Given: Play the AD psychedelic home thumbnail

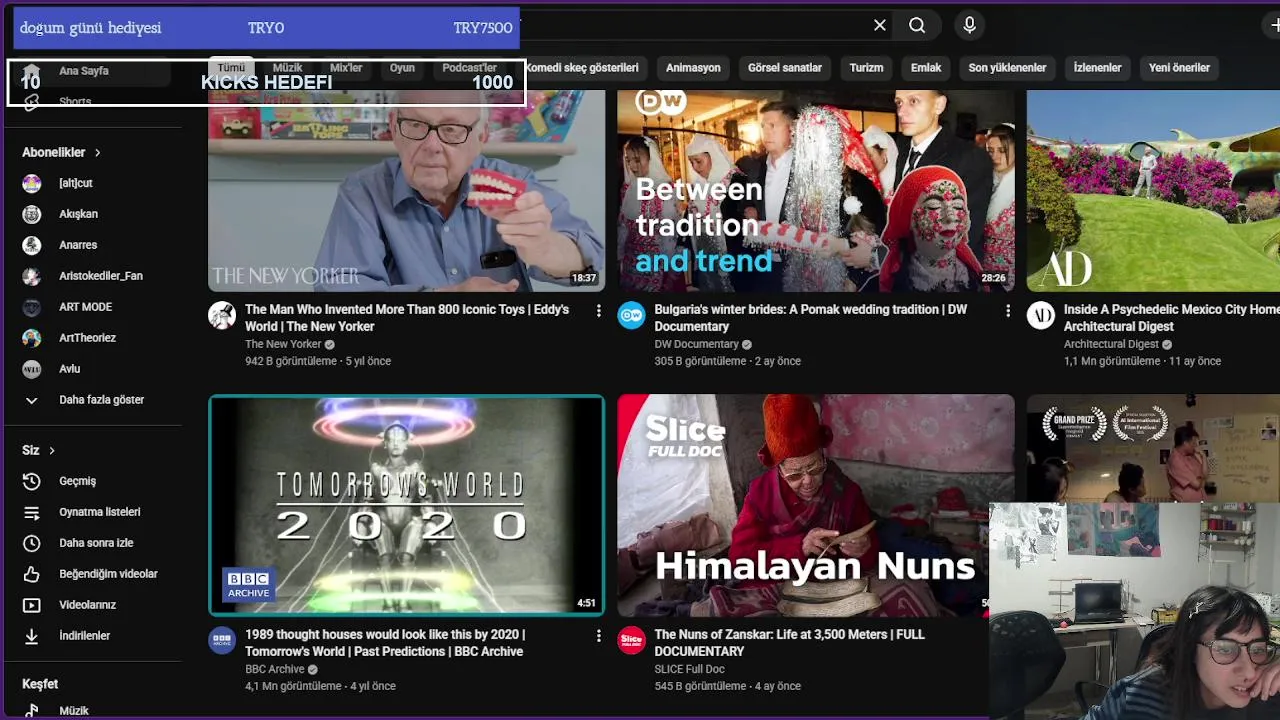Looking at the screenshot, I should [1153, 191].
